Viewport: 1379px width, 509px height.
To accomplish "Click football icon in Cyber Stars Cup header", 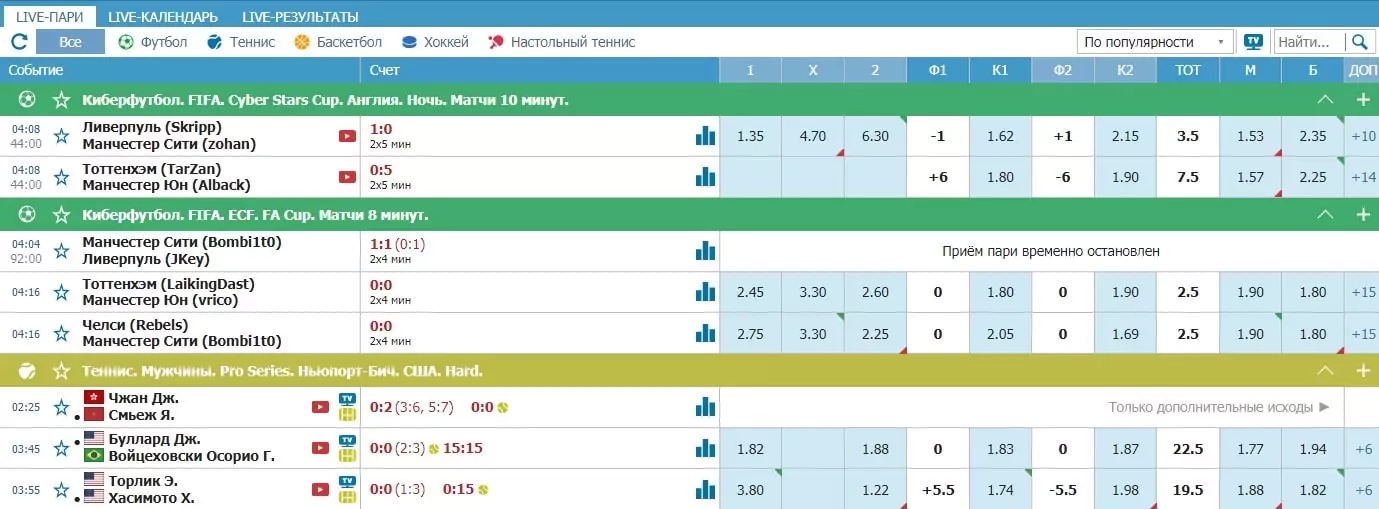I will click(x=27, y=100).
